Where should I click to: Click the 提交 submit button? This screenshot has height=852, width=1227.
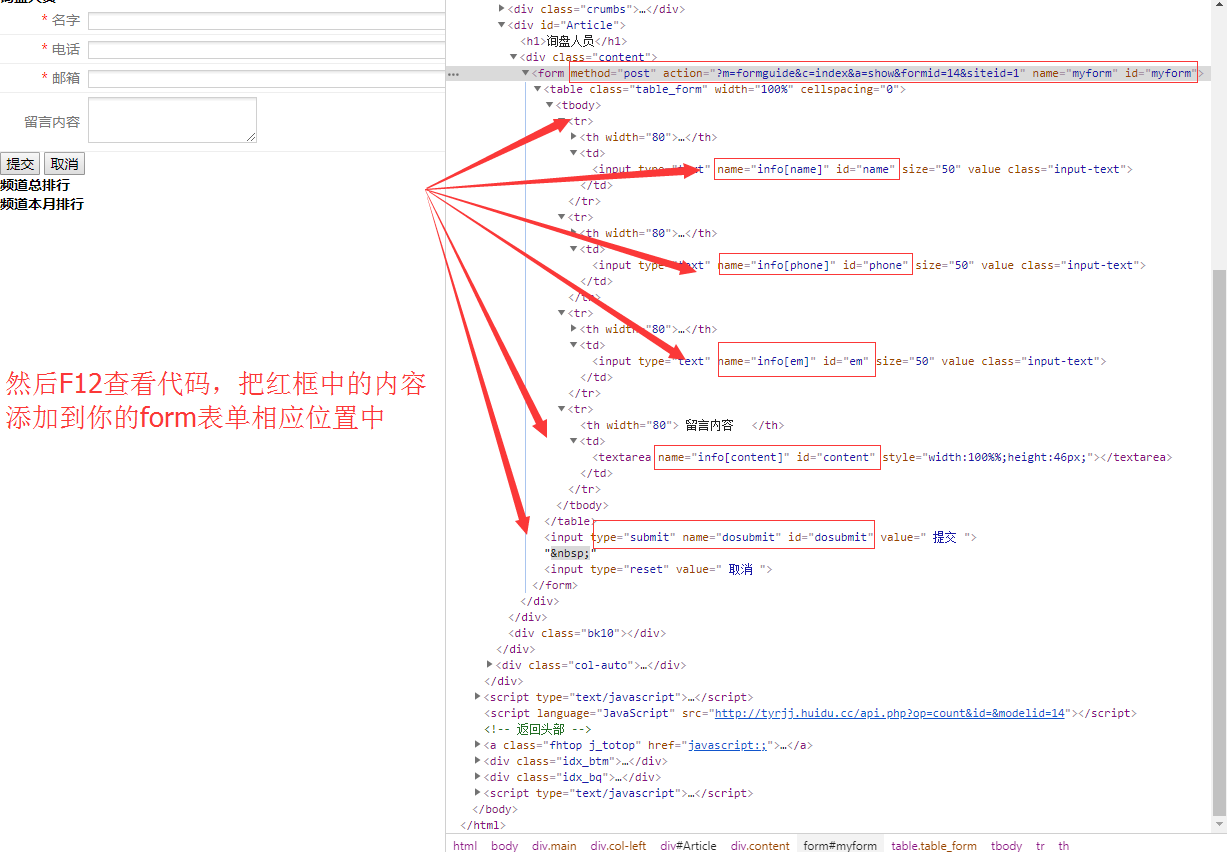pos(20,164)
